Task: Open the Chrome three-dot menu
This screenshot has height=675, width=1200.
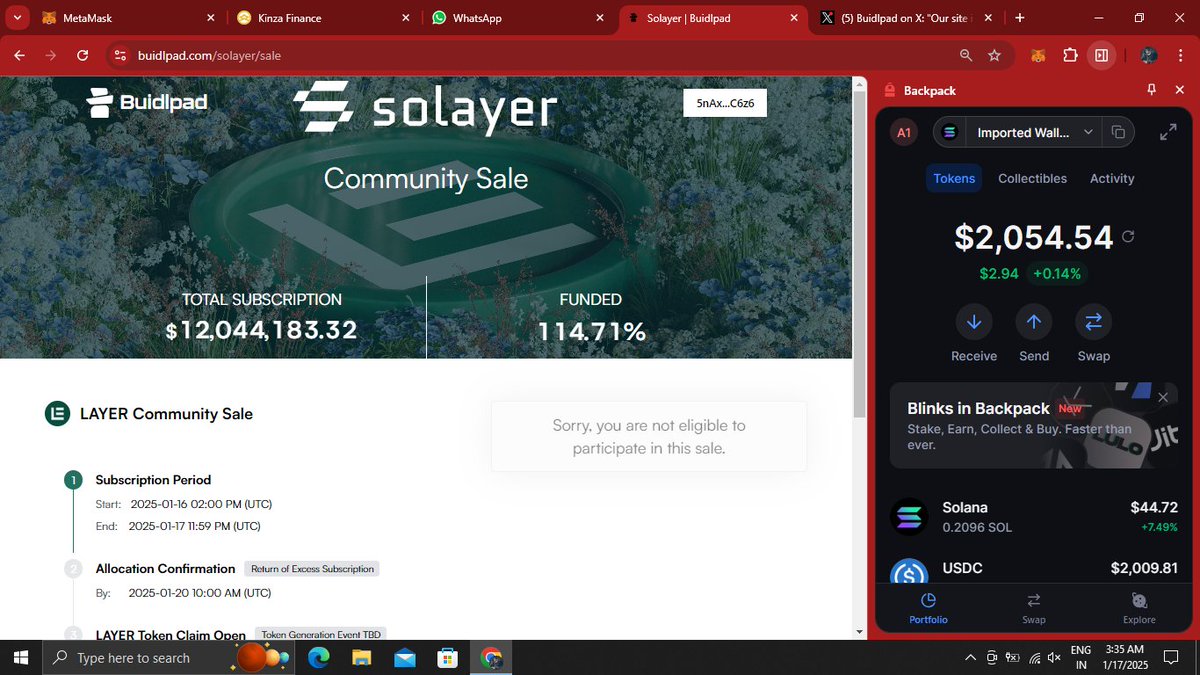Action: click(1180, 56)
